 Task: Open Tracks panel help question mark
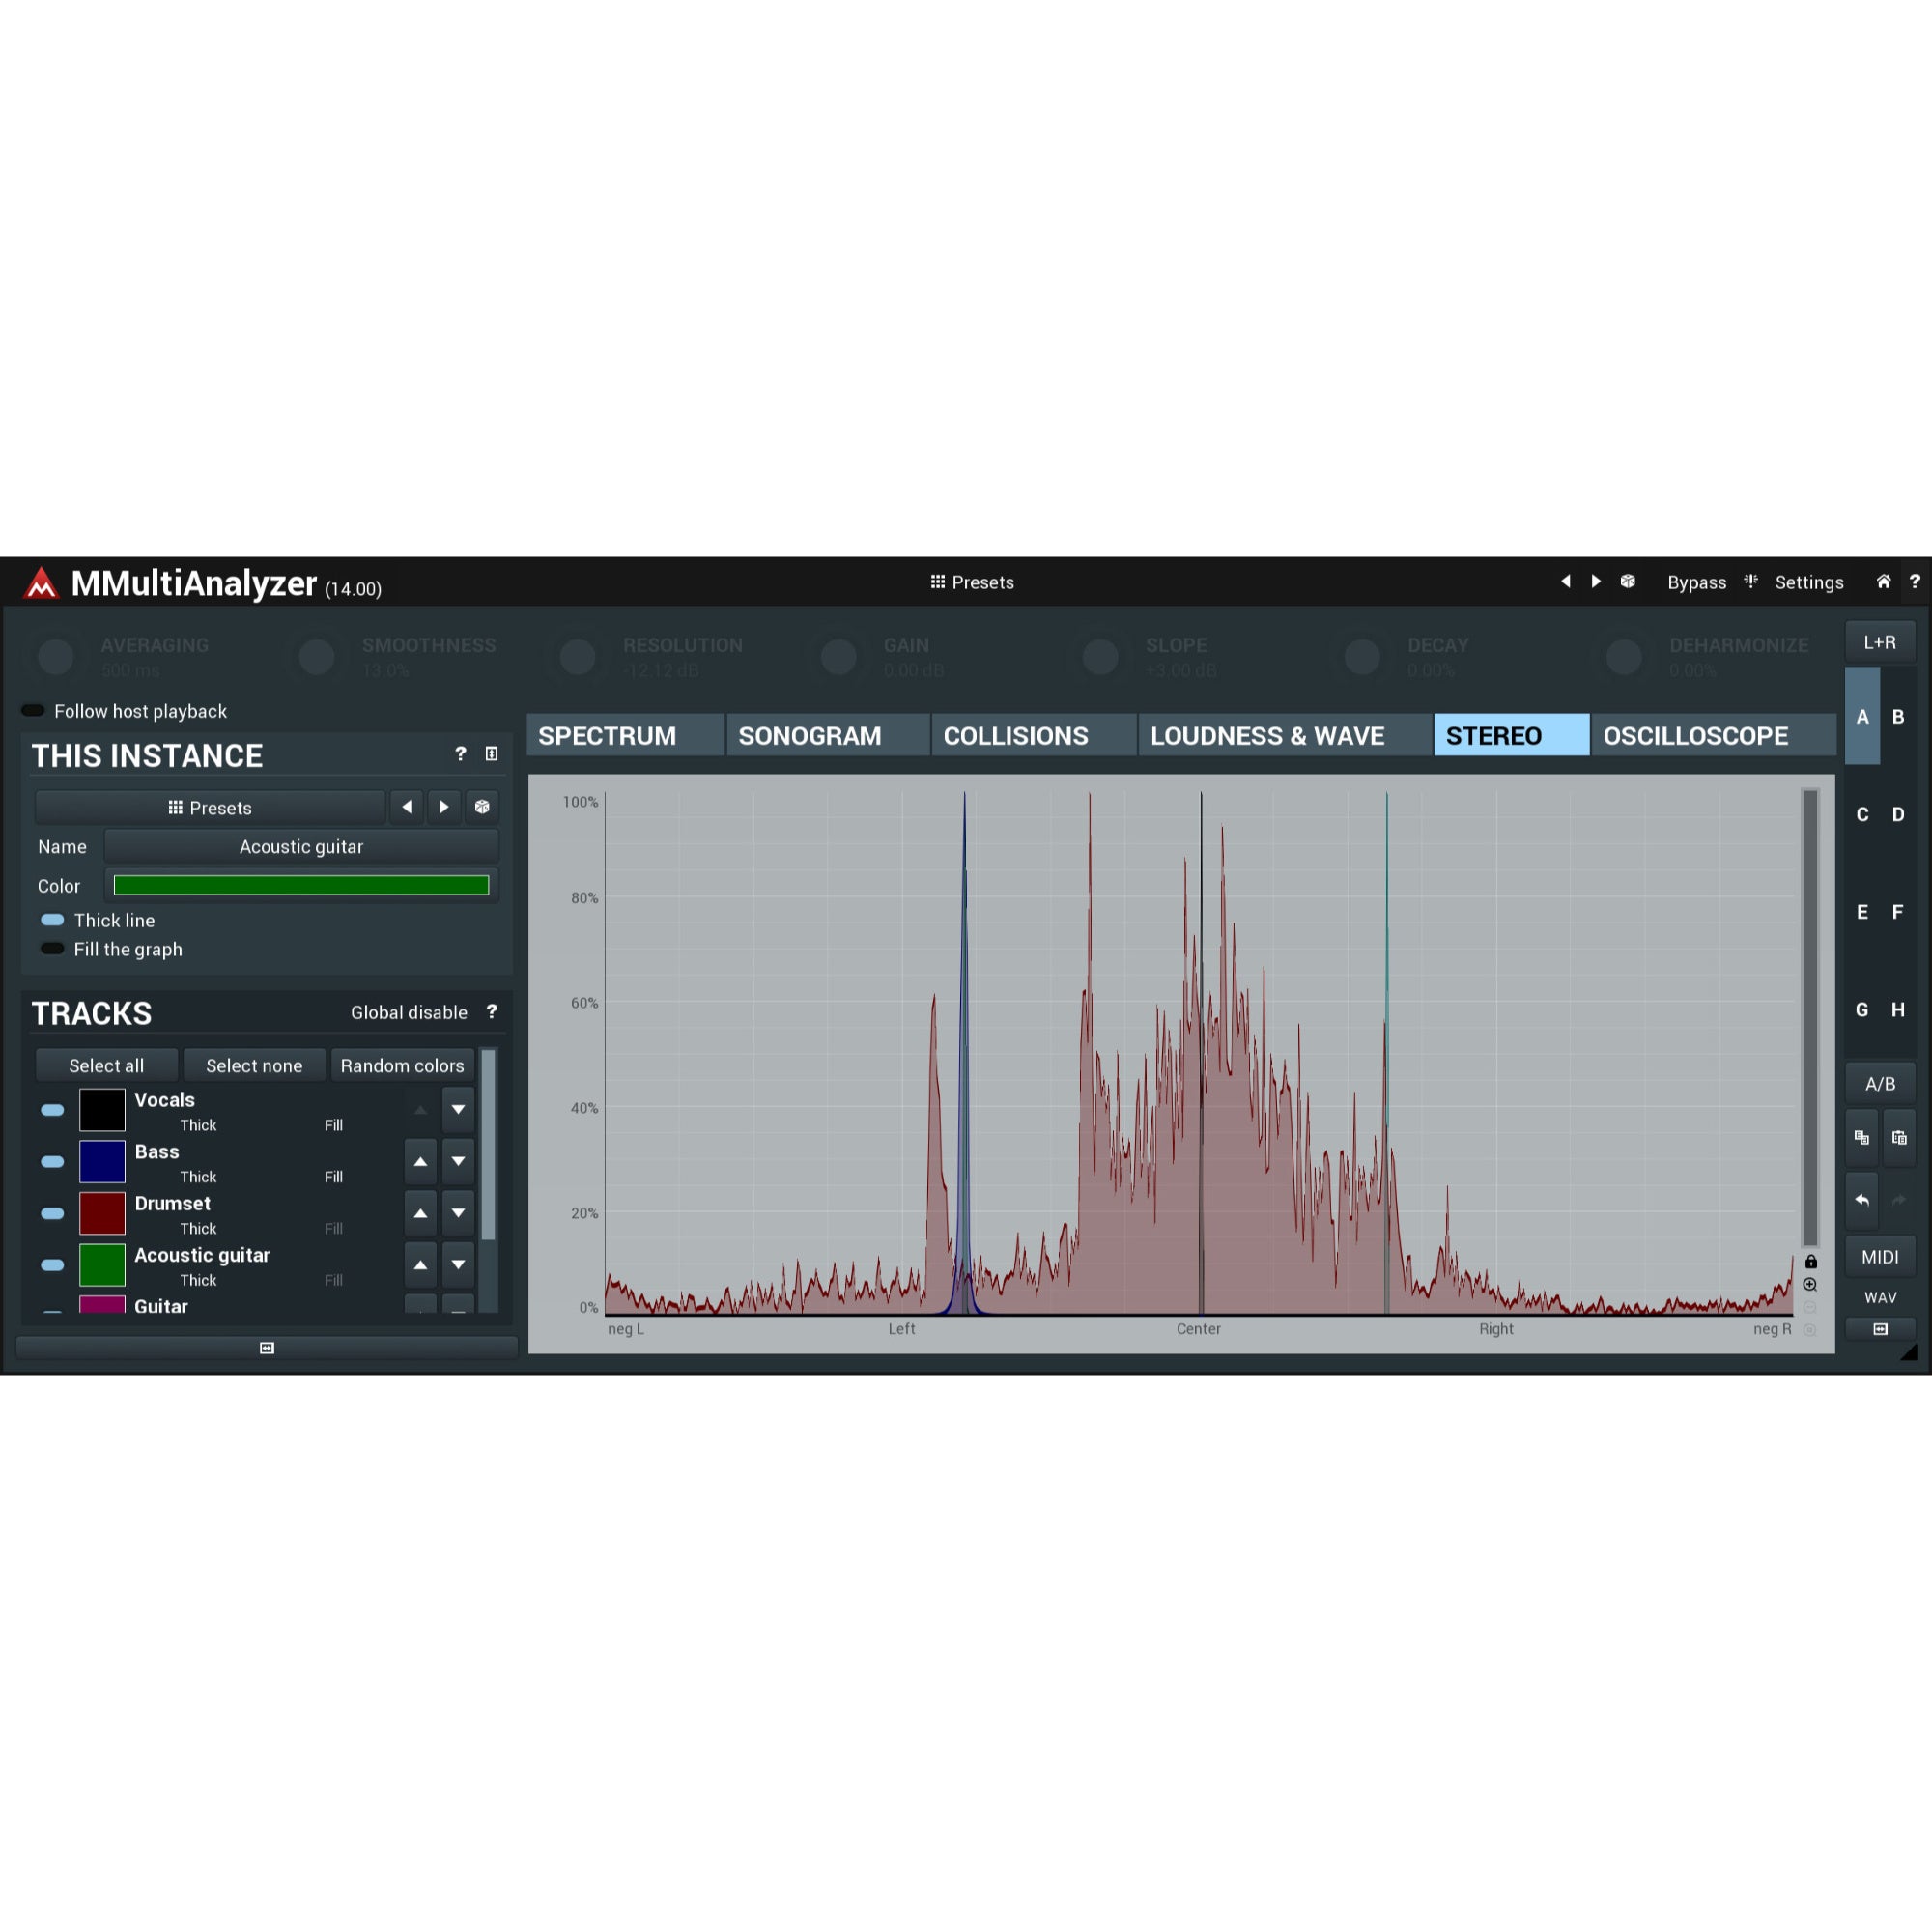point(491,1012)
